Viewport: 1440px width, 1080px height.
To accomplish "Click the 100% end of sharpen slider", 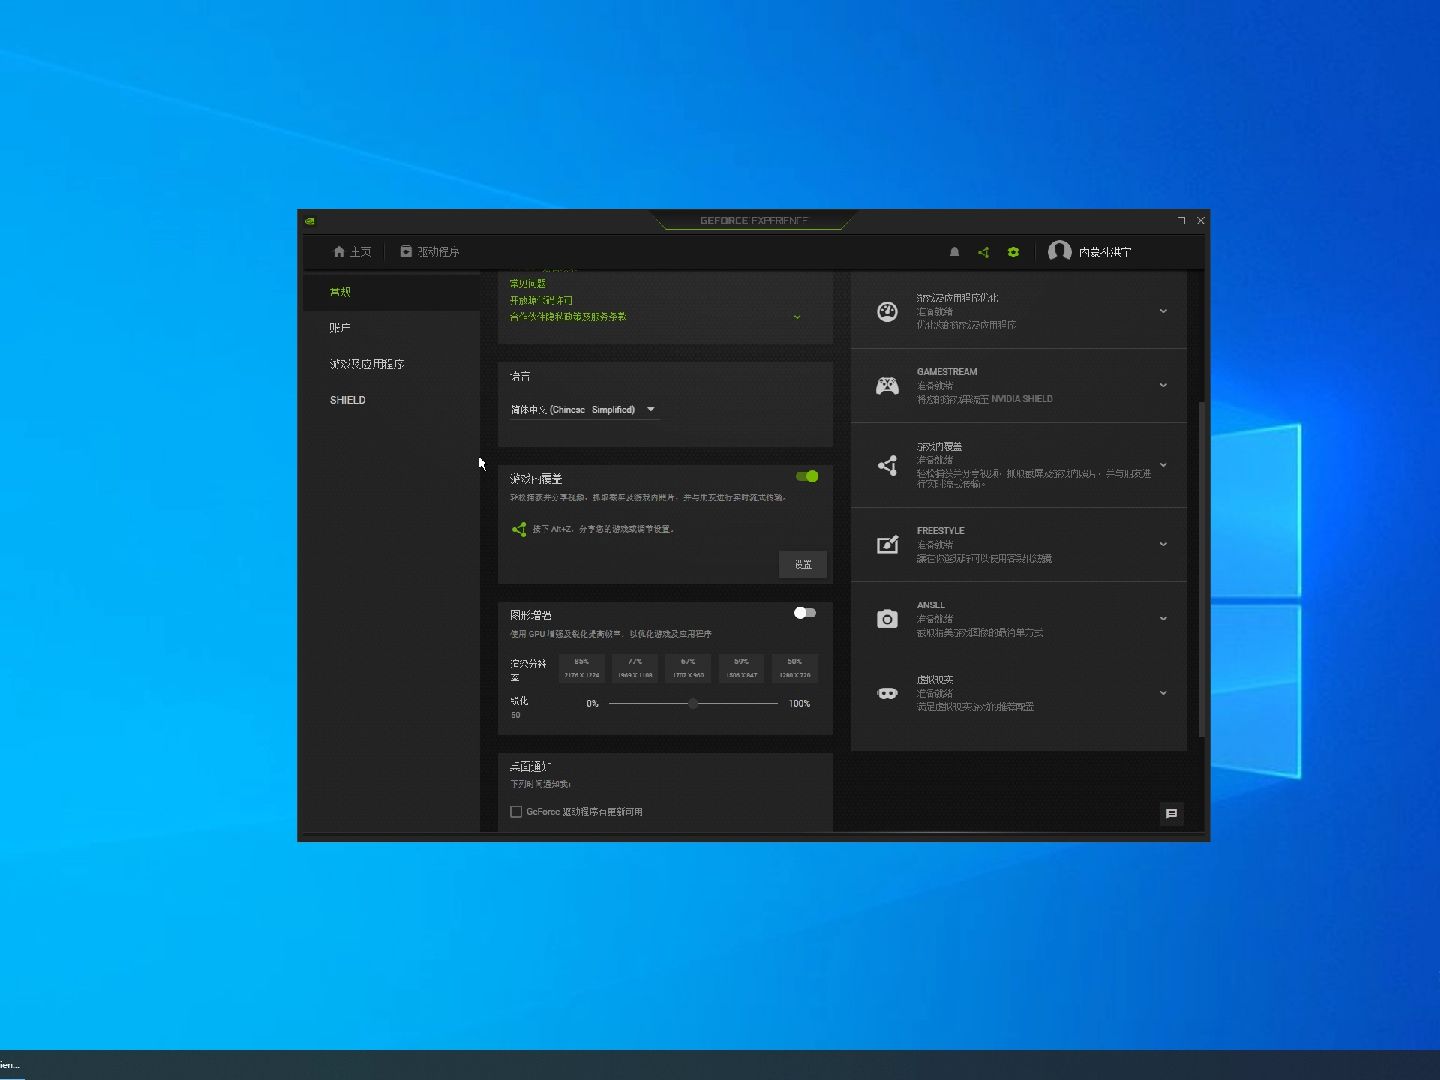I will (x=799, y=704).
